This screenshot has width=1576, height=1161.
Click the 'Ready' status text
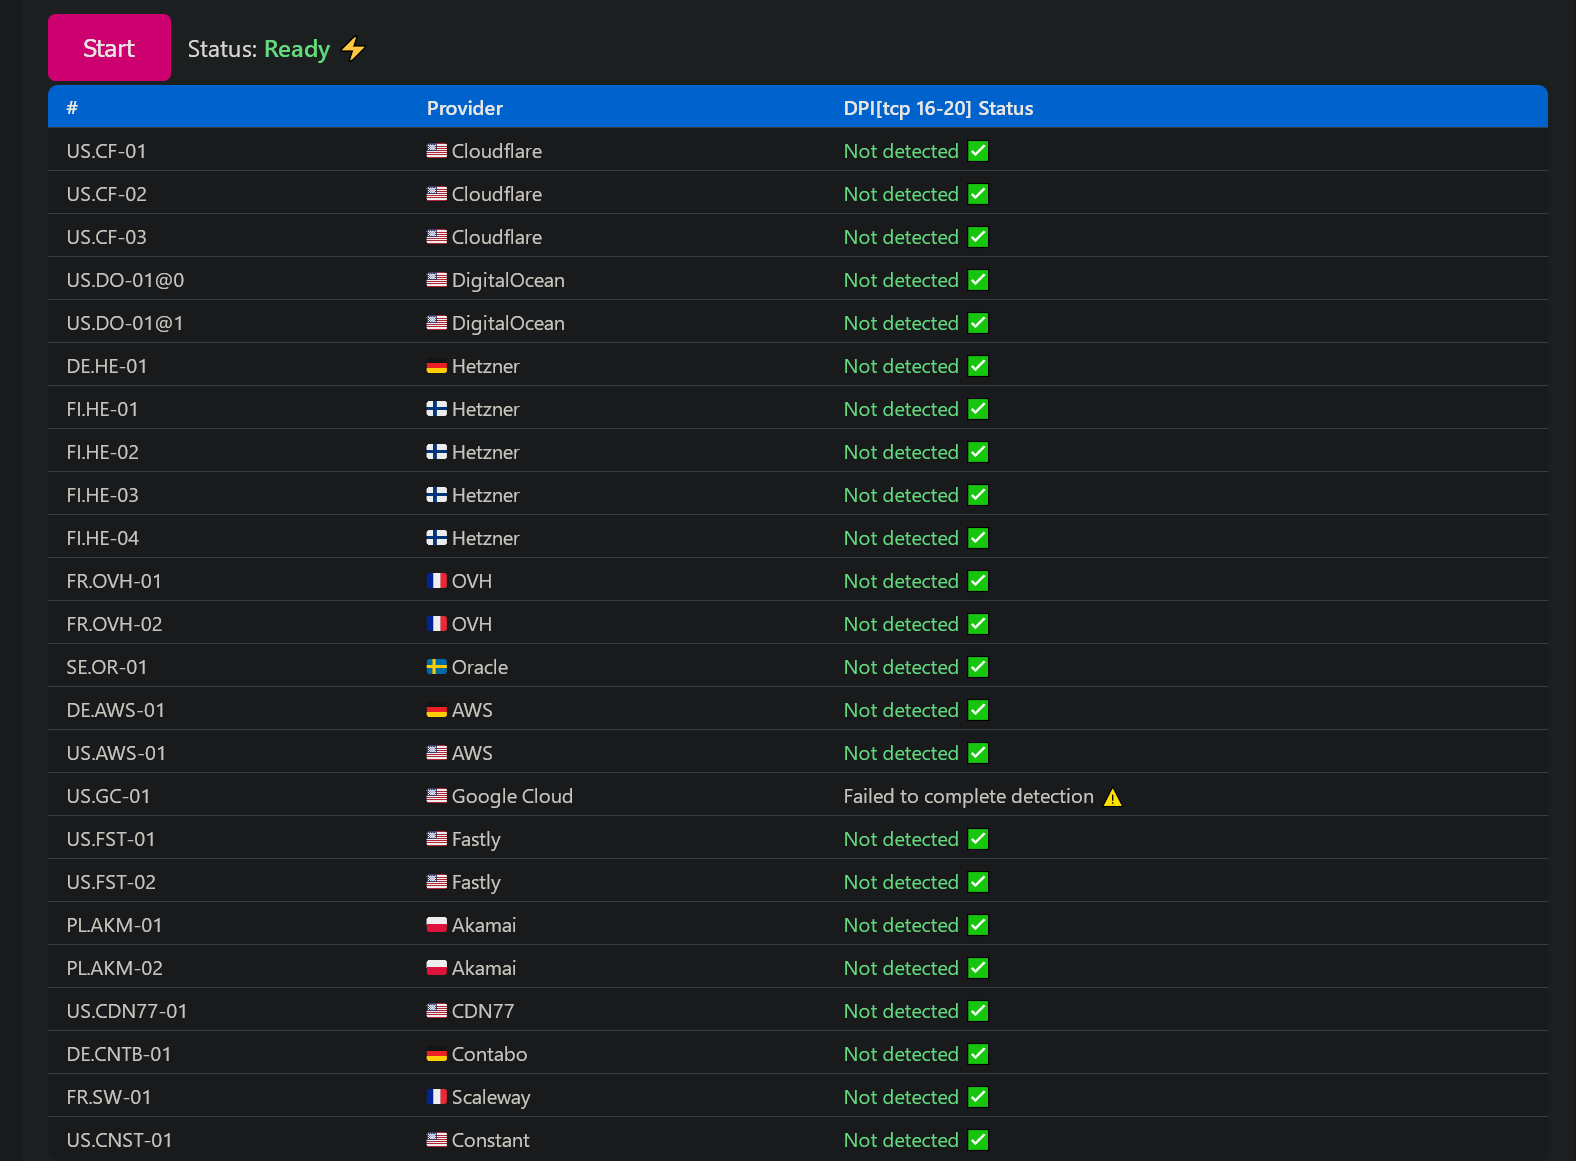(x=297, y=49)
